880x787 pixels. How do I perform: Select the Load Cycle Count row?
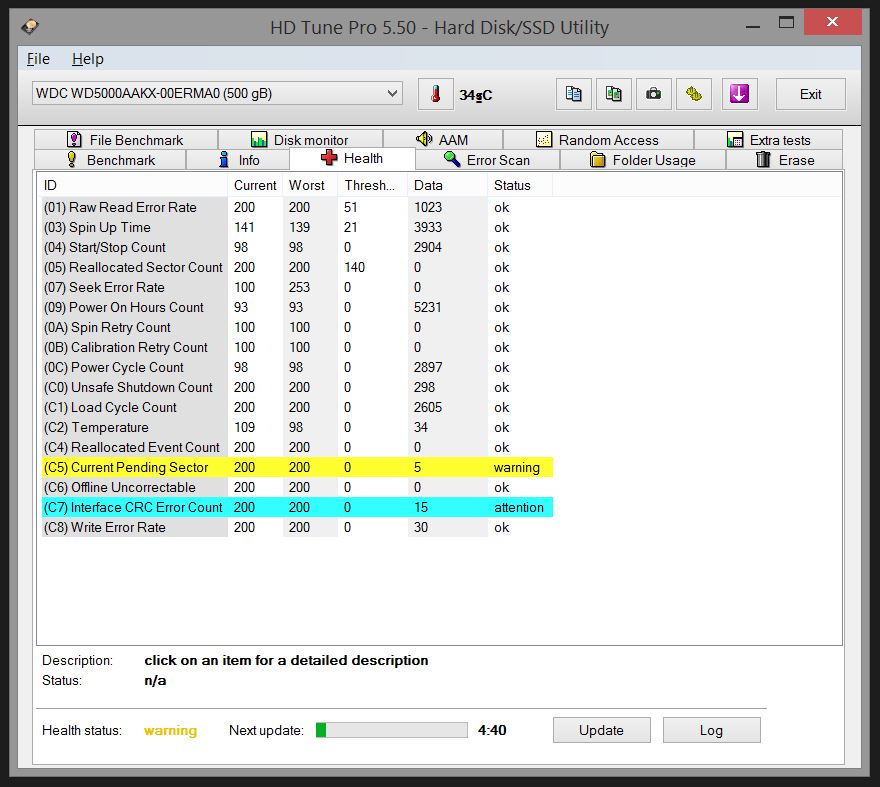tap(297, 407)
